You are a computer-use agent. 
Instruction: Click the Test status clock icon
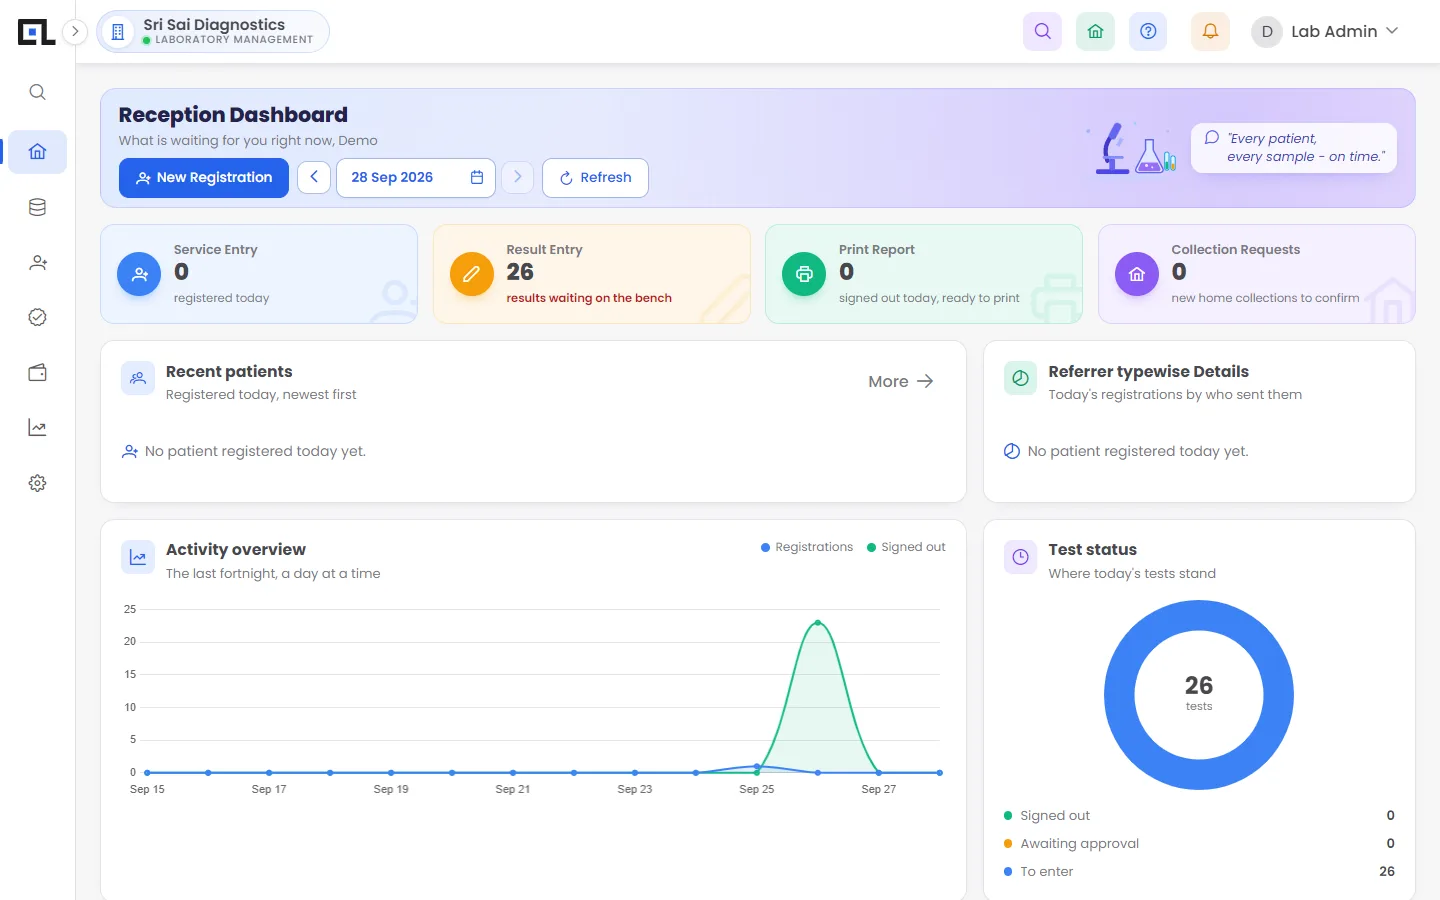coord(1020,557)
